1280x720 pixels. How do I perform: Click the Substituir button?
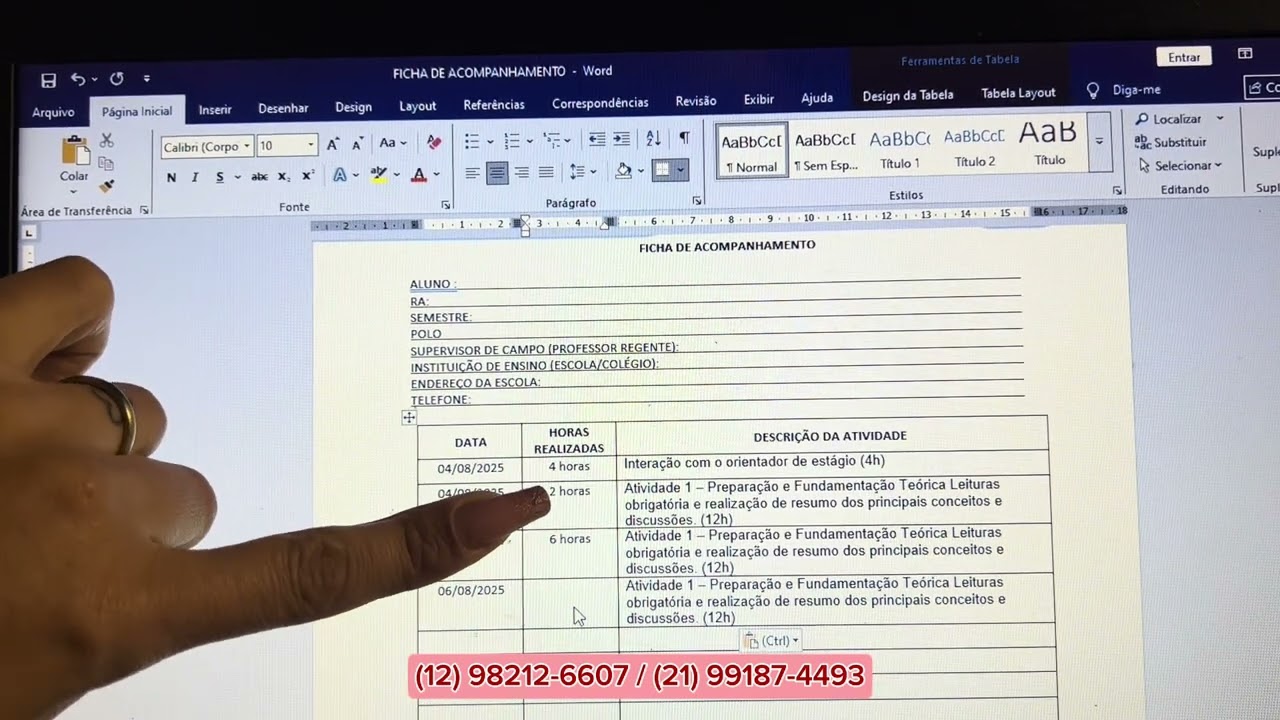[1171, 142]
